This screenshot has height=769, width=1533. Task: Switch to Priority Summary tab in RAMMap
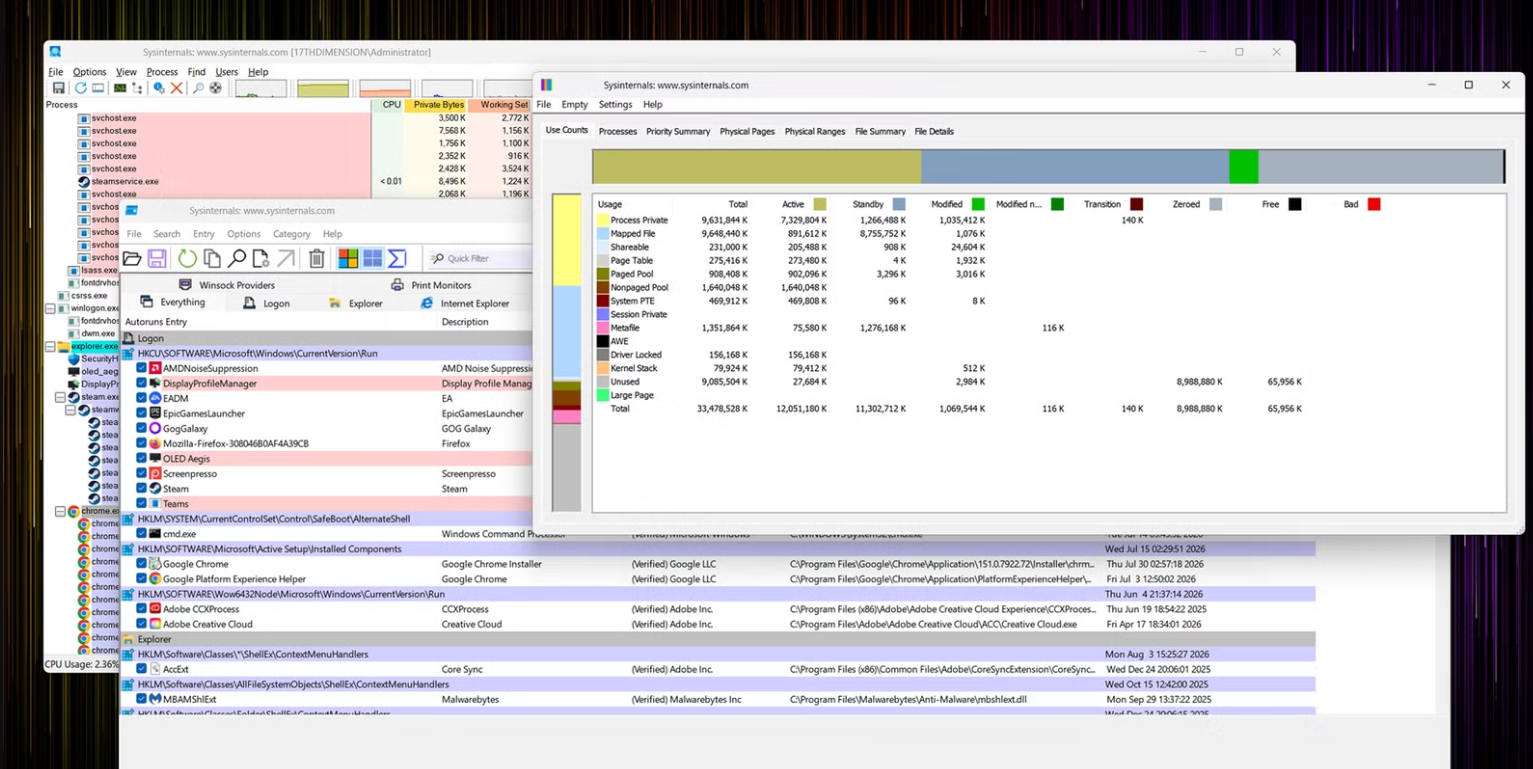click(x=678, y=131)
